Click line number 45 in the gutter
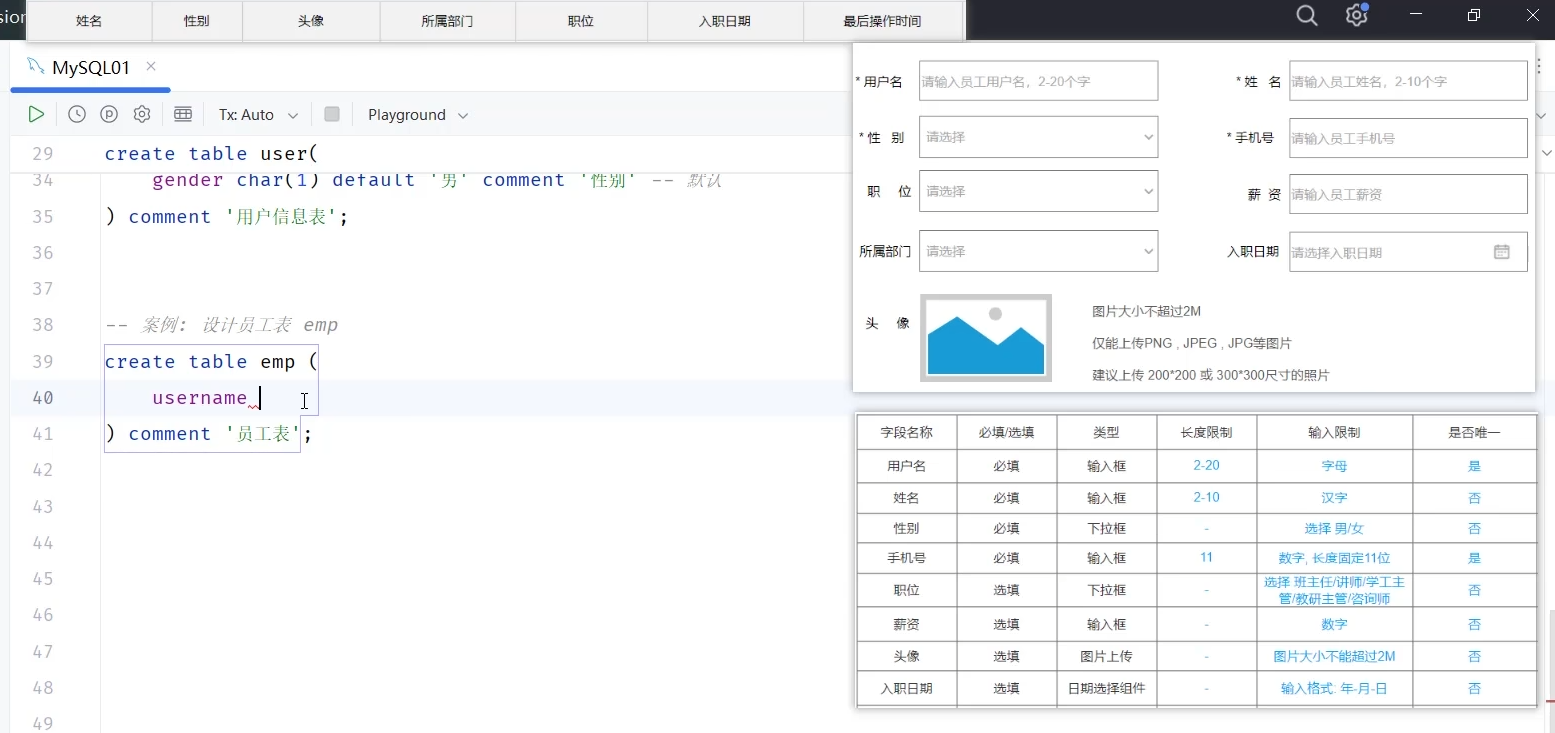 pos(42,579)
